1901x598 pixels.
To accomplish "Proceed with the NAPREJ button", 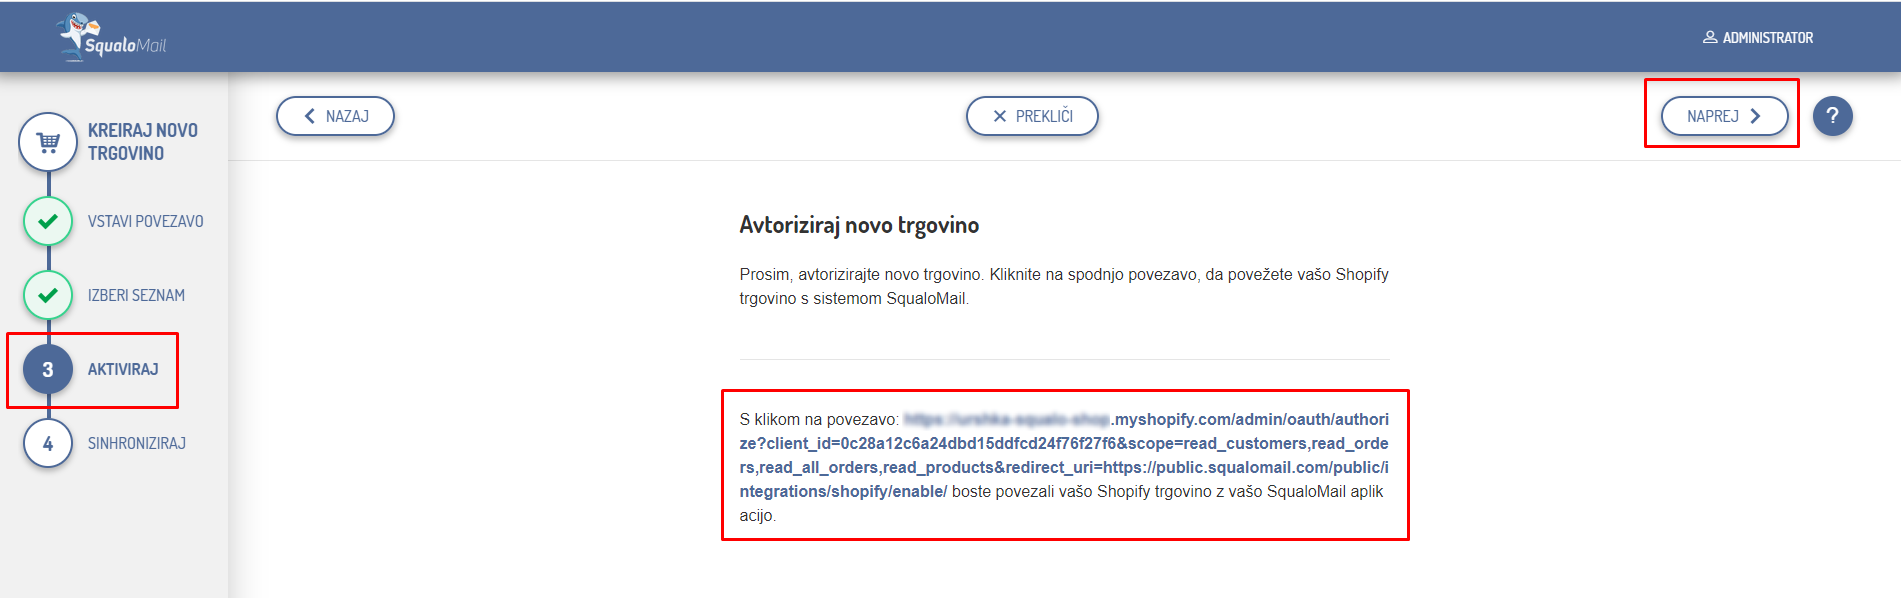I will click(x=1723, y=116).
